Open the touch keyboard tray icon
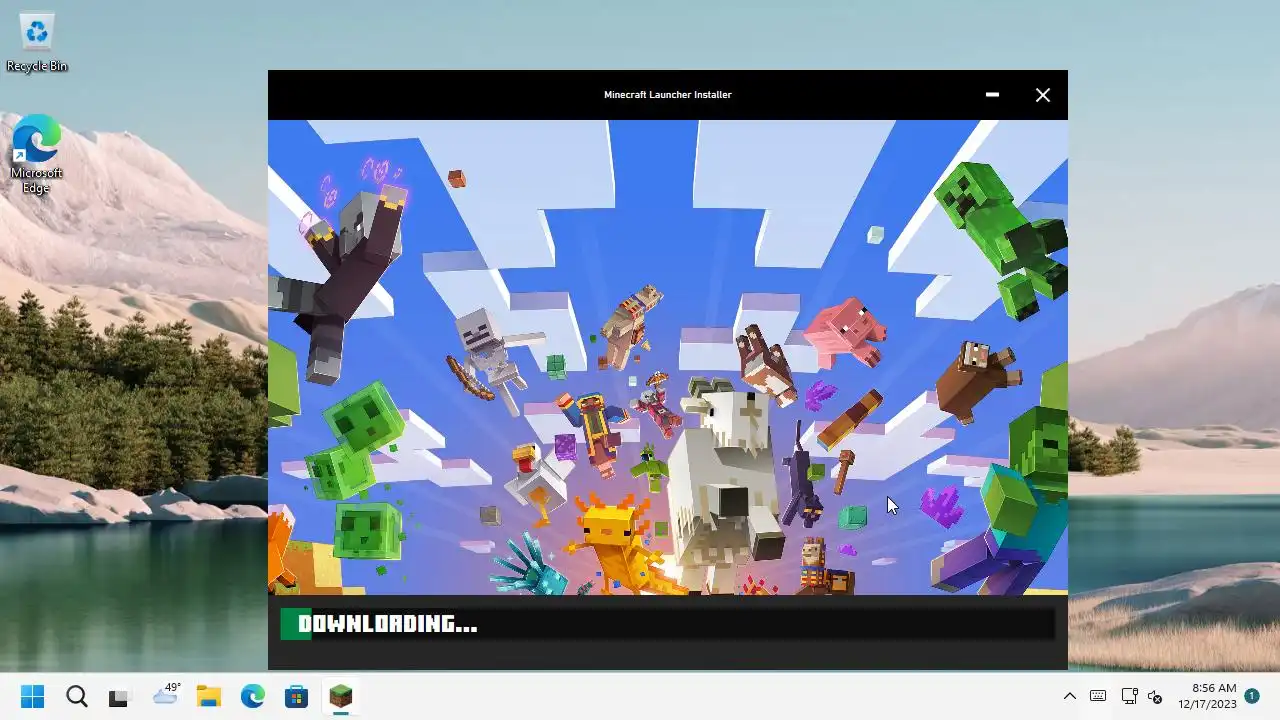This screenshot has width=1280, height=720. (1098, 697)
